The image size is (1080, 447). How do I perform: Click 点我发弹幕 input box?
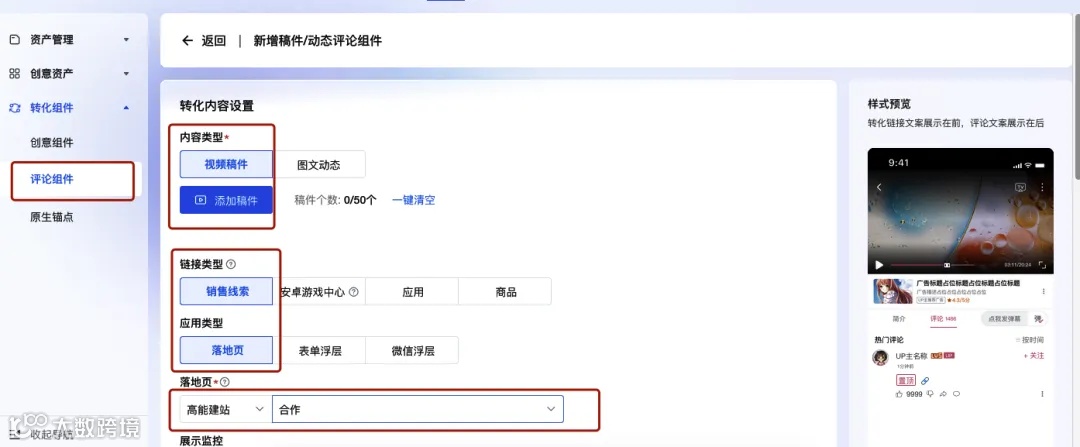pyautogui.click(x=1004, y=319)
